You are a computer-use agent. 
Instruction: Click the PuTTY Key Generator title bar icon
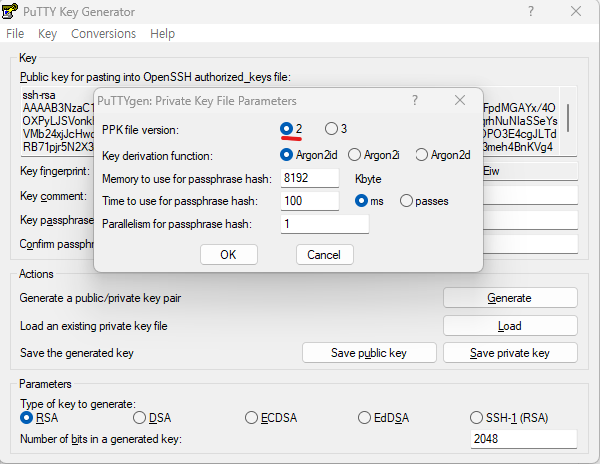10,11
